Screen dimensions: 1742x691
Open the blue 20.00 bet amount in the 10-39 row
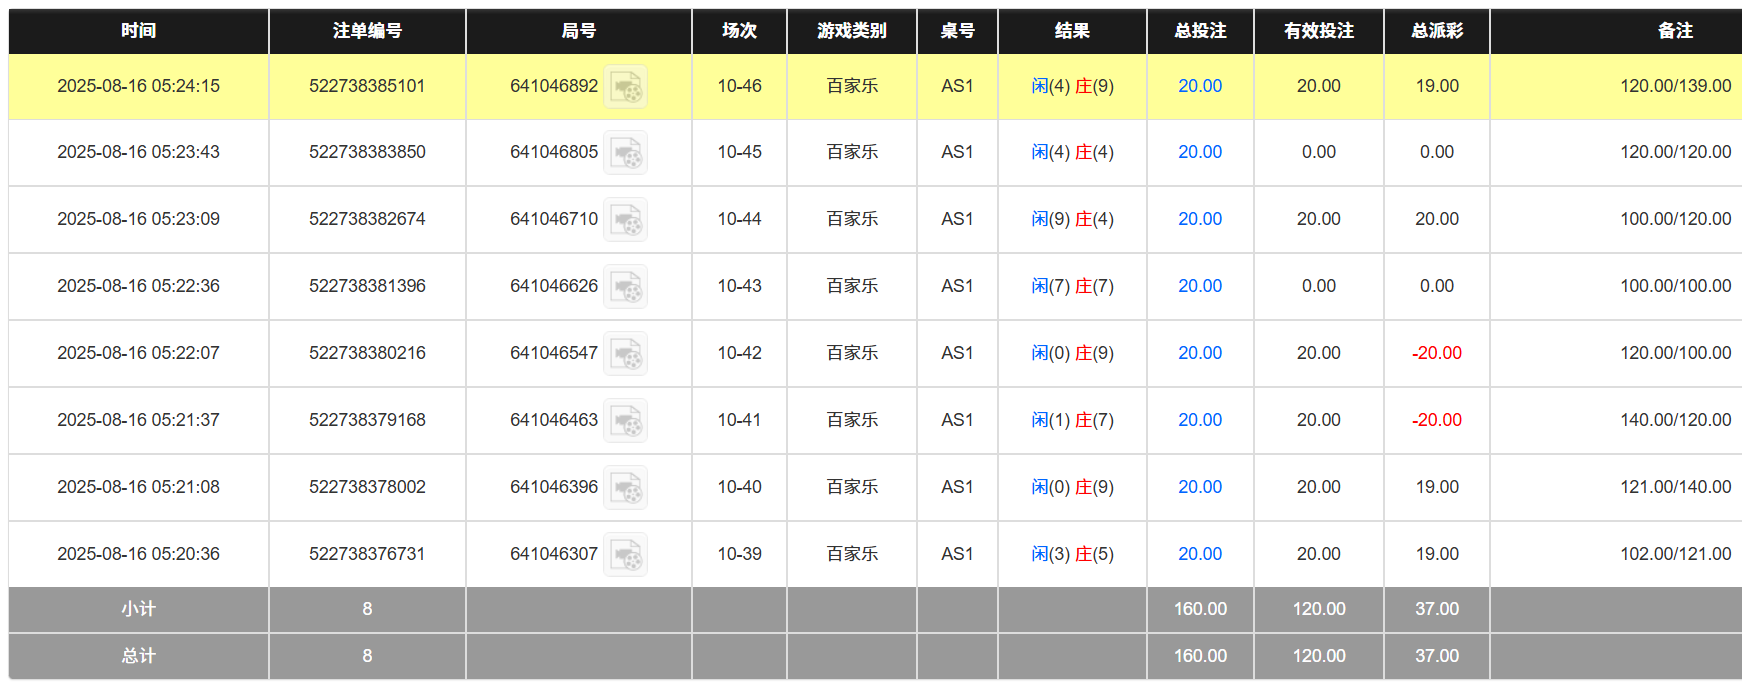1199,554
